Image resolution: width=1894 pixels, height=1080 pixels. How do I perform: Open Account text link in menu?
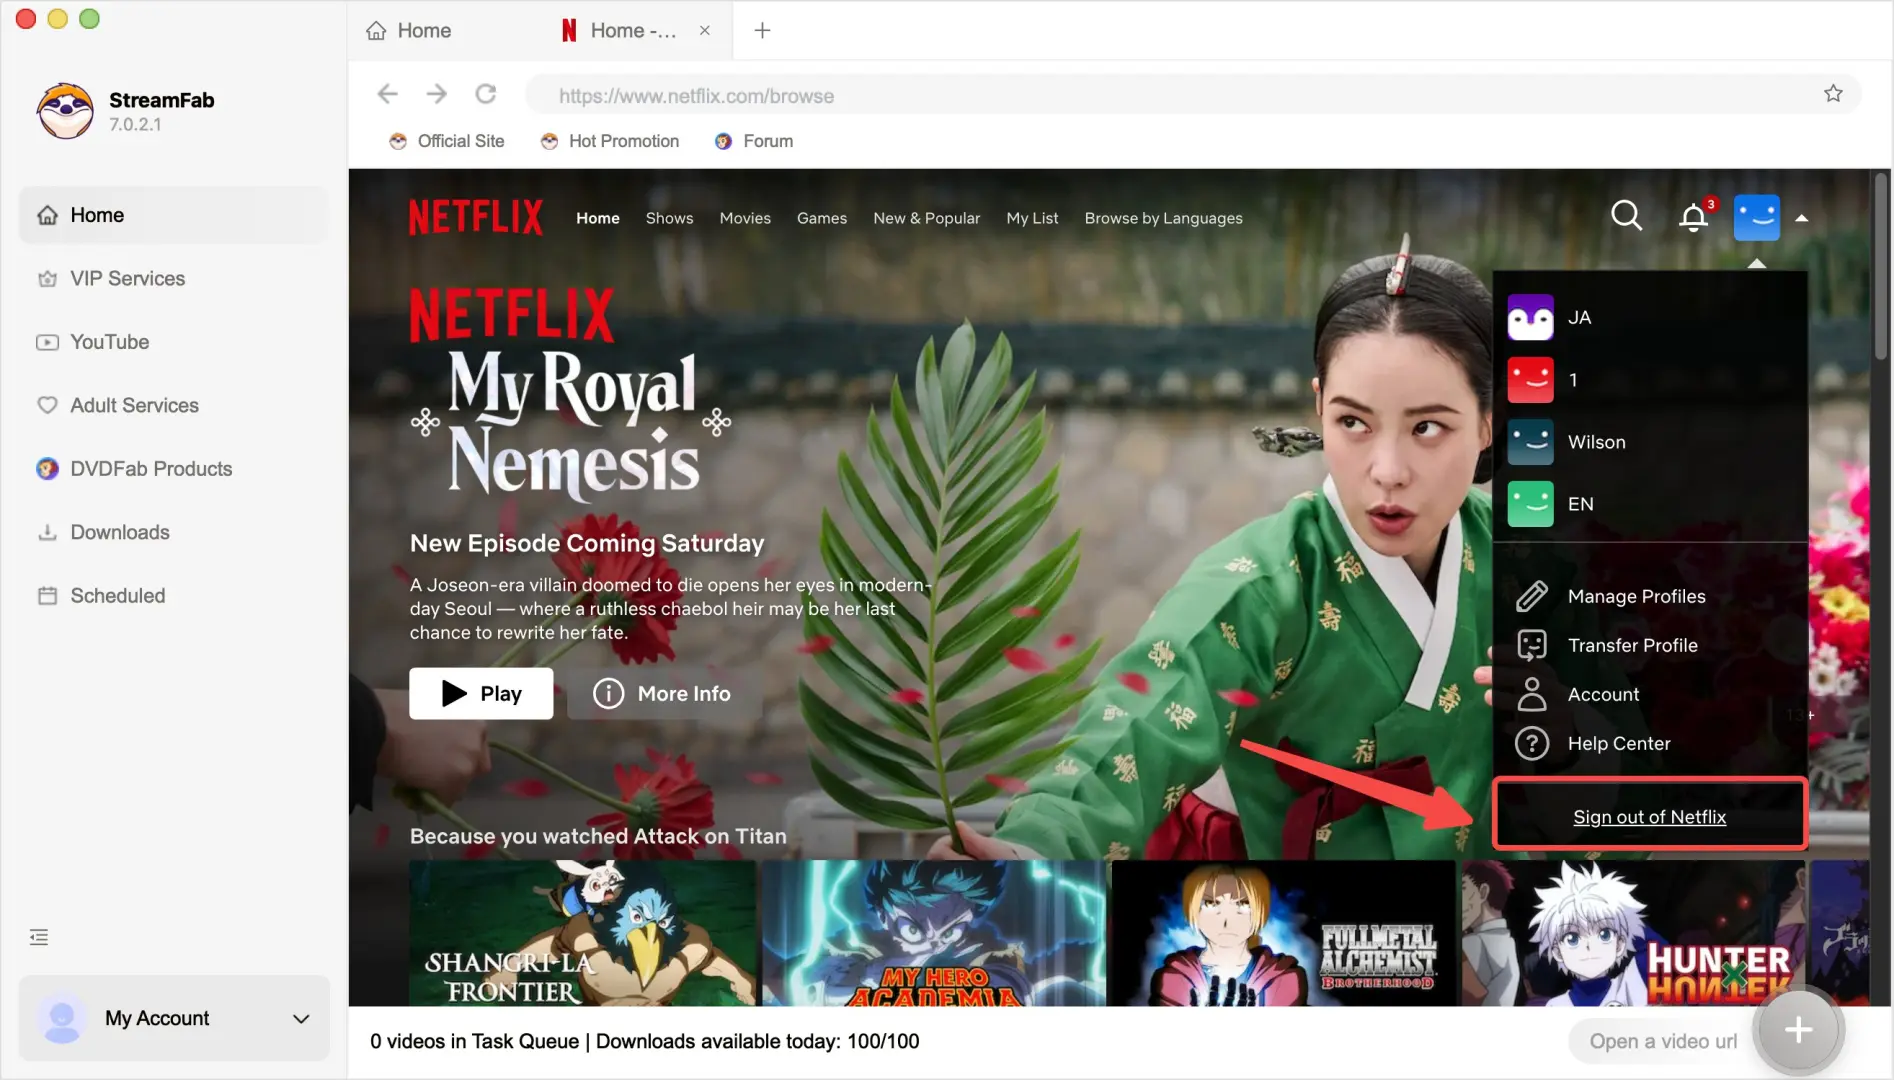click(1604, 694)
